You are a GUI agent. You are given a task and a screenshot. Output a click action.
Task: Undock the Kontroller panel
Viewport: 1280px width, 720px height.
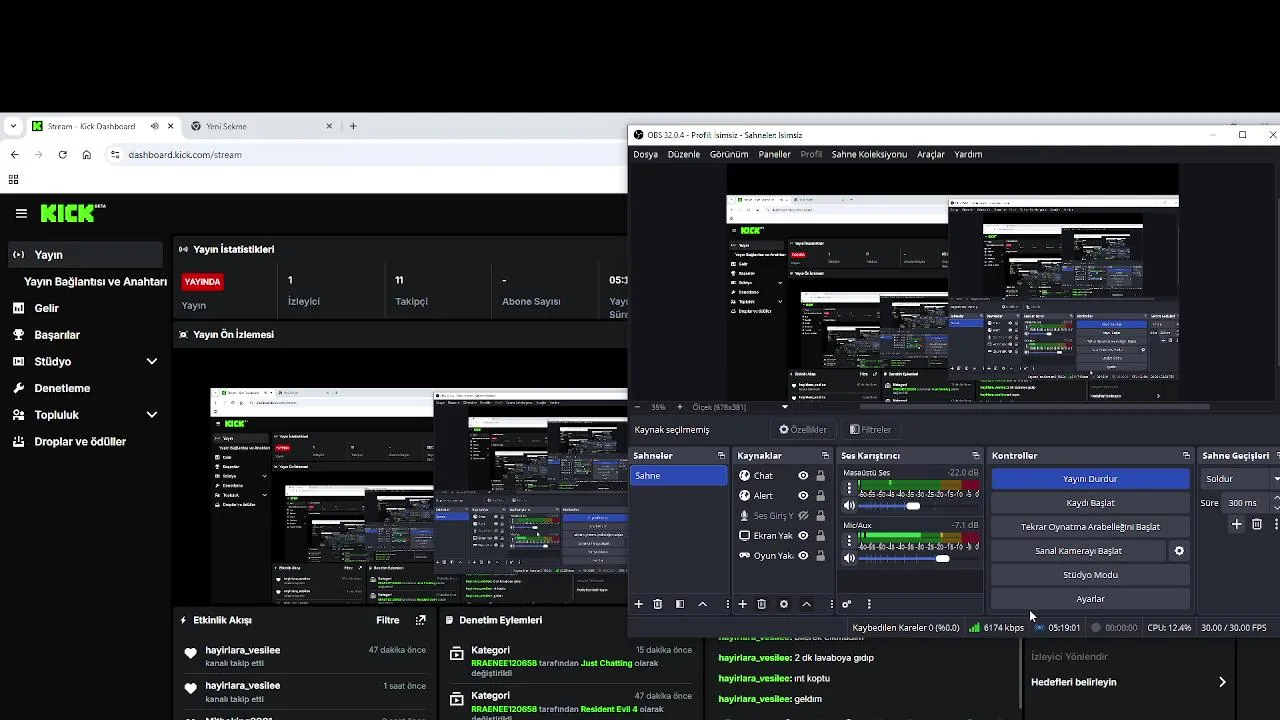[x=1186, y=456]
